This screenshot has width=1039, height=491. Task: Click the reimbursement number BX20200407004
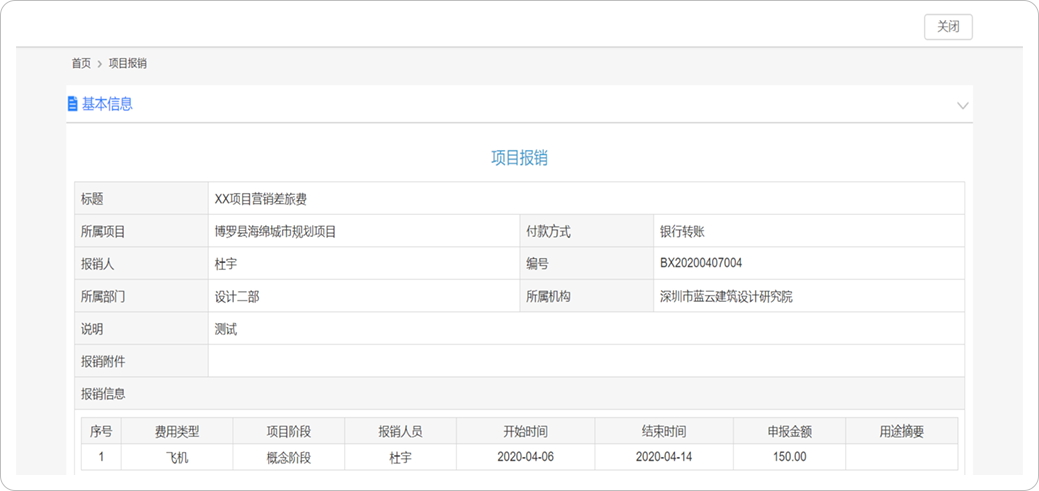tap(700, 264)
